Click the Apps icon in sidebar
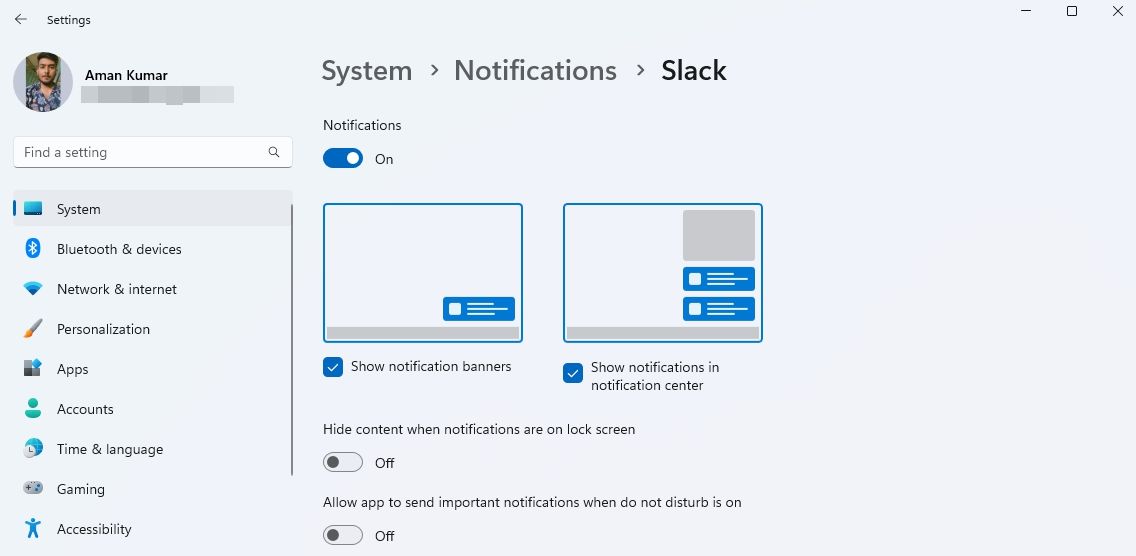1136x556 pixels. point(33,368)
